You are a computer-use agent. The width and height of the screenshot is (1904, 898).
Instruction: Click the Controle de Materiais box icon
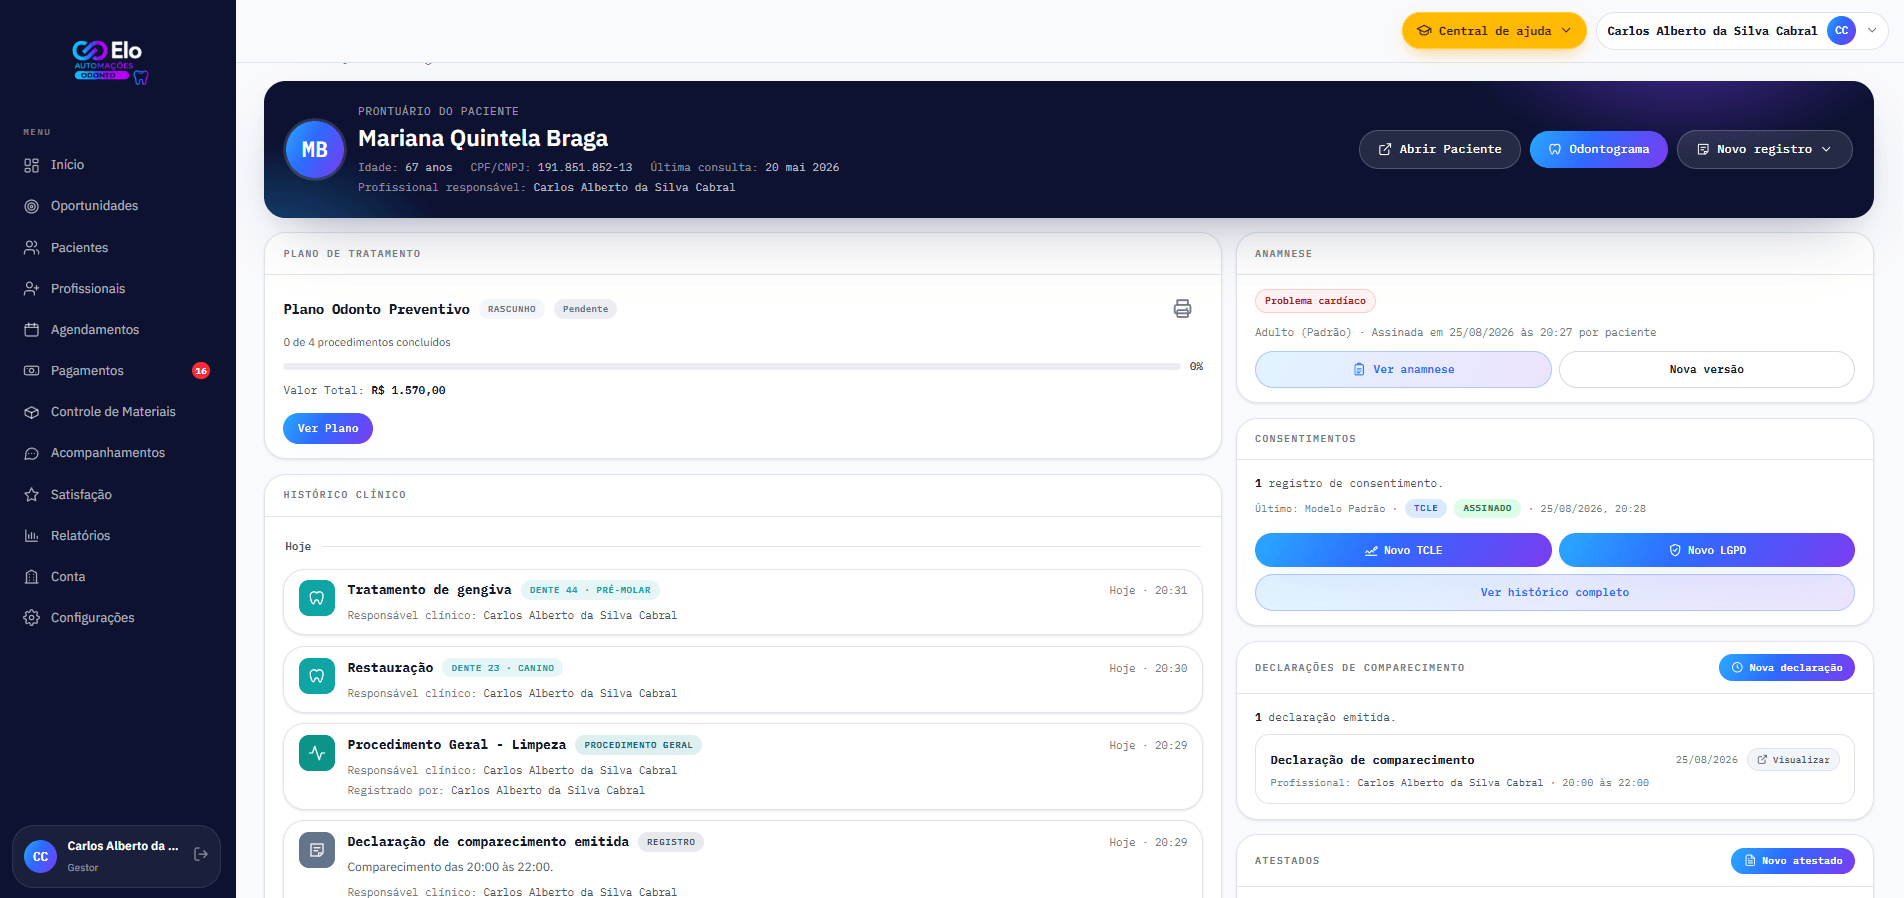tap(32, 412)
